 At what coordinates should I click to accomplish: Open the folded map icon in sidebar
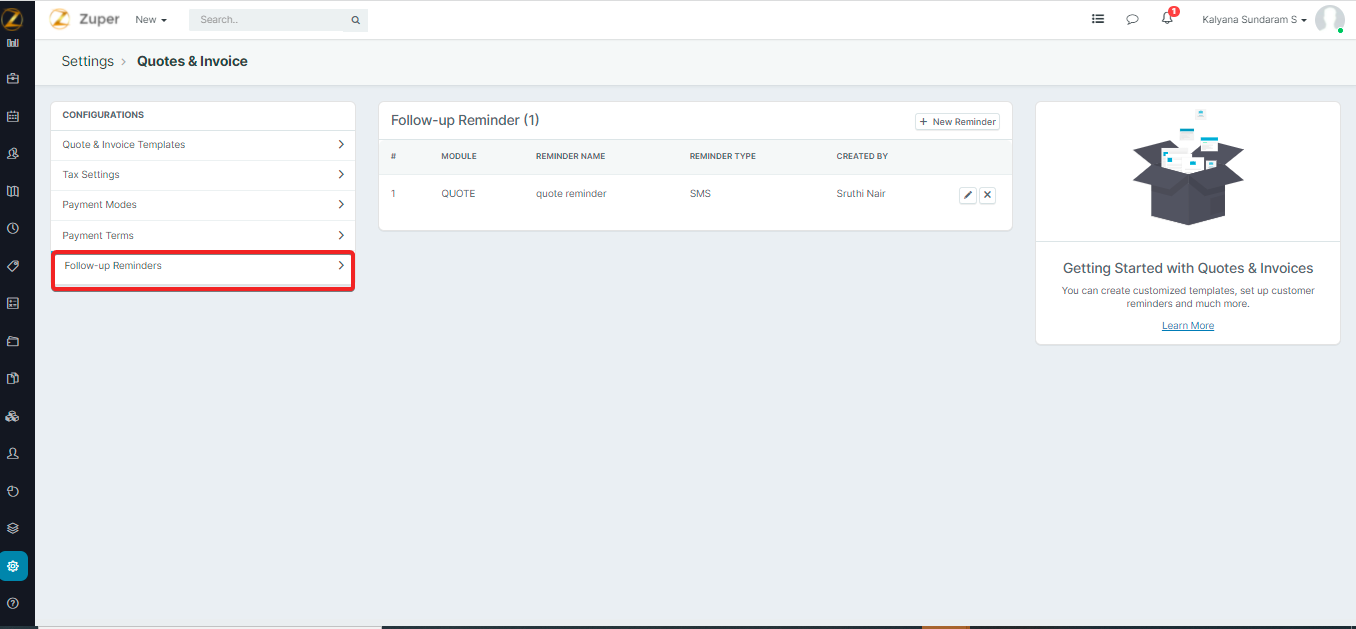click(x=13, y=191)
